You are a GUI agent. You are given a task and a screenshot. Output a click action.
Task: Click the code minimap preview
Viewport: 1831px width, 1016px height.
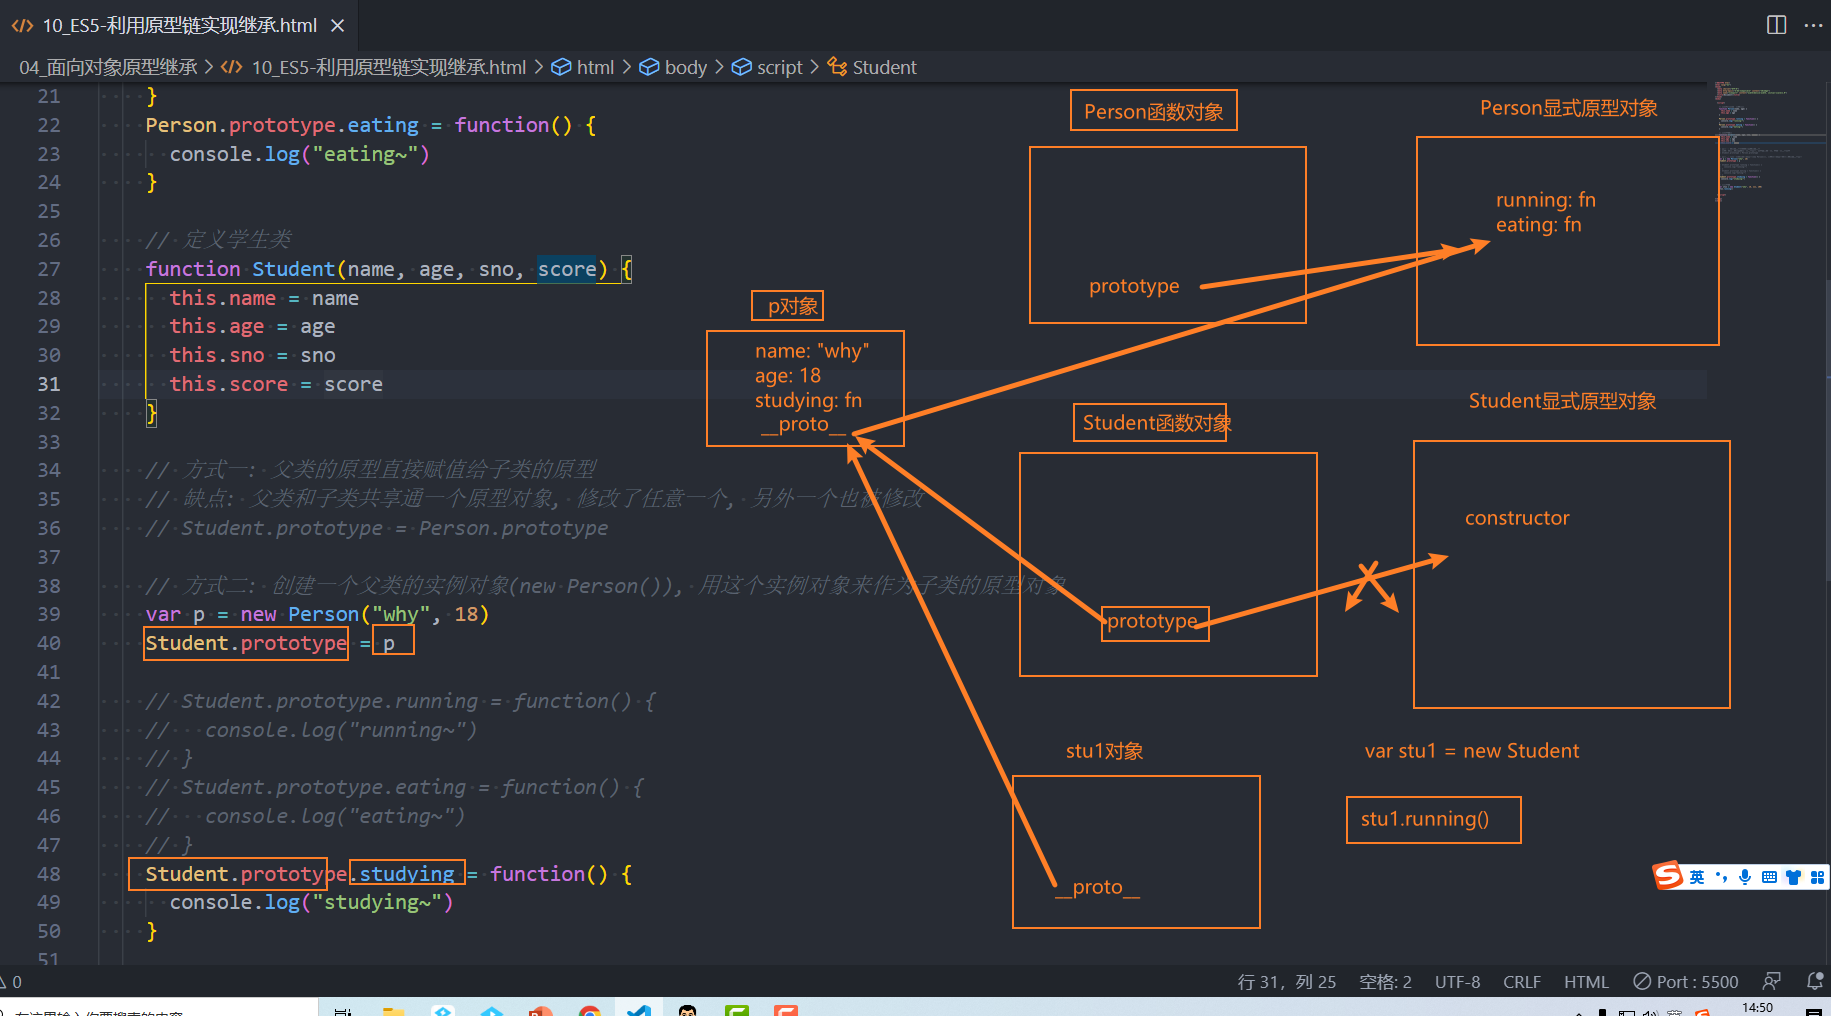pos(1765,140)
